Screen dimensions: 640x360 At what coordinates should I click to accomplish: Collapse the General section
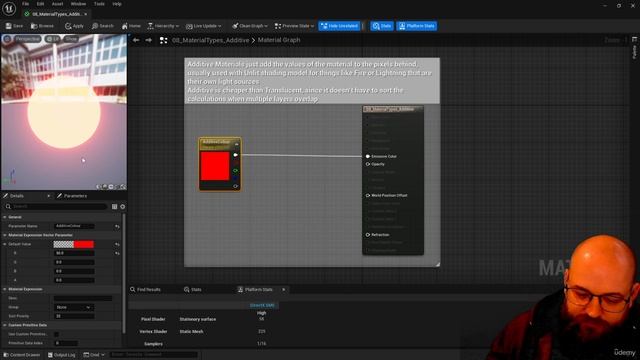[x=4, y=217]
